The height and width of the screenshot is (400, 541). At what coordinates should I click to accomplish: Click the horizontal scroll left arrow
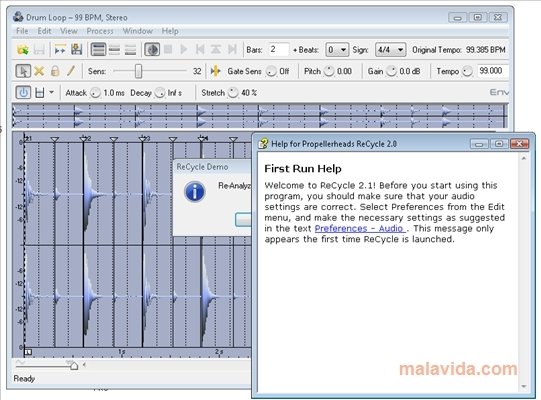(x=84, y=364)
